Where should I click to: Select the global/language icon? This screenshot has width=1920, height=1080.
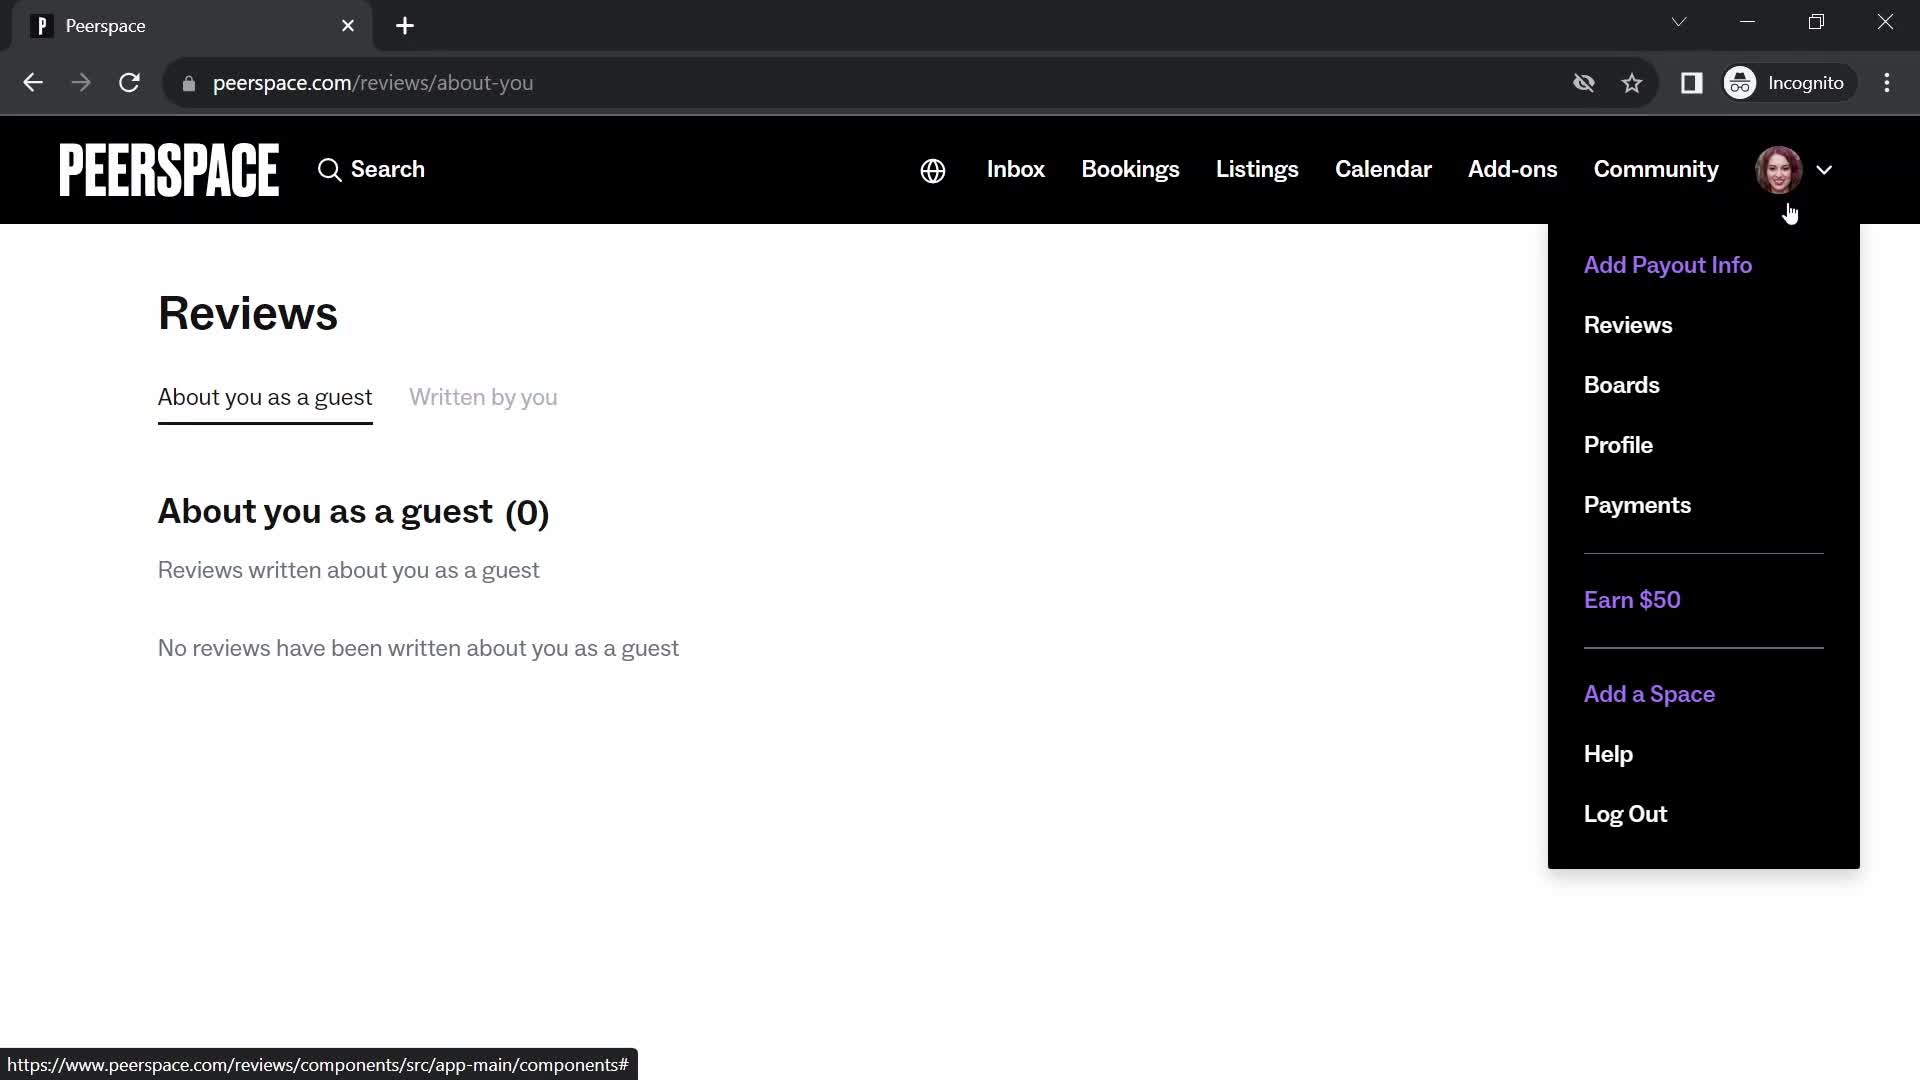[x=934, y=169]
